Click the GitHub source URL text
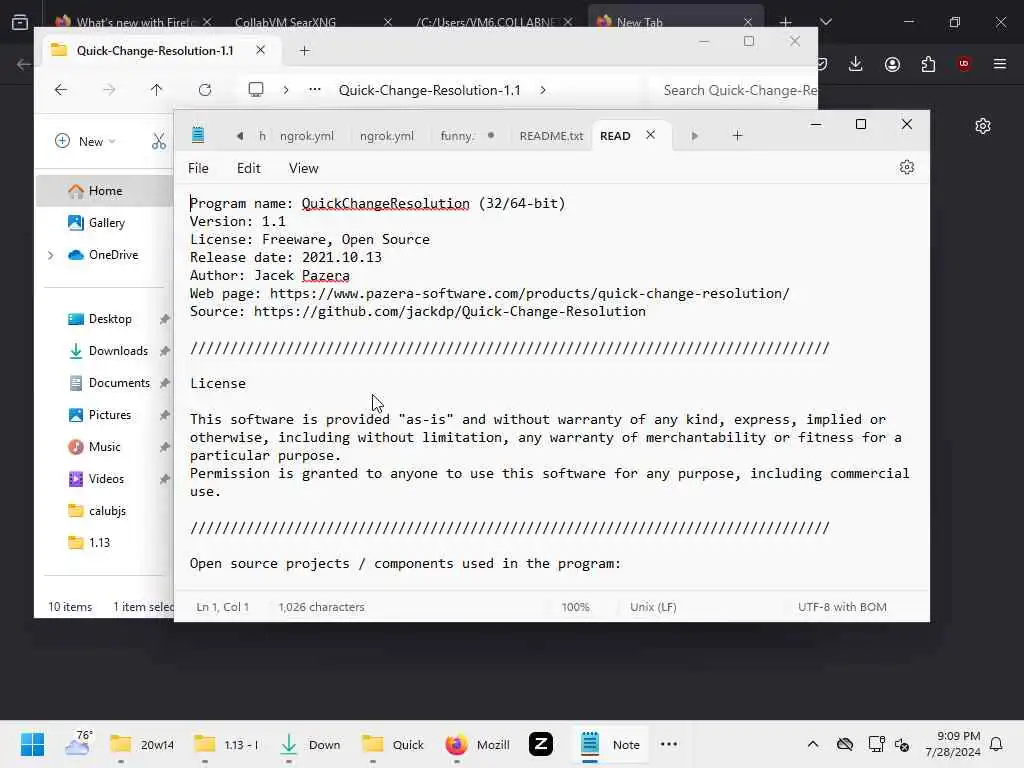 449,312
